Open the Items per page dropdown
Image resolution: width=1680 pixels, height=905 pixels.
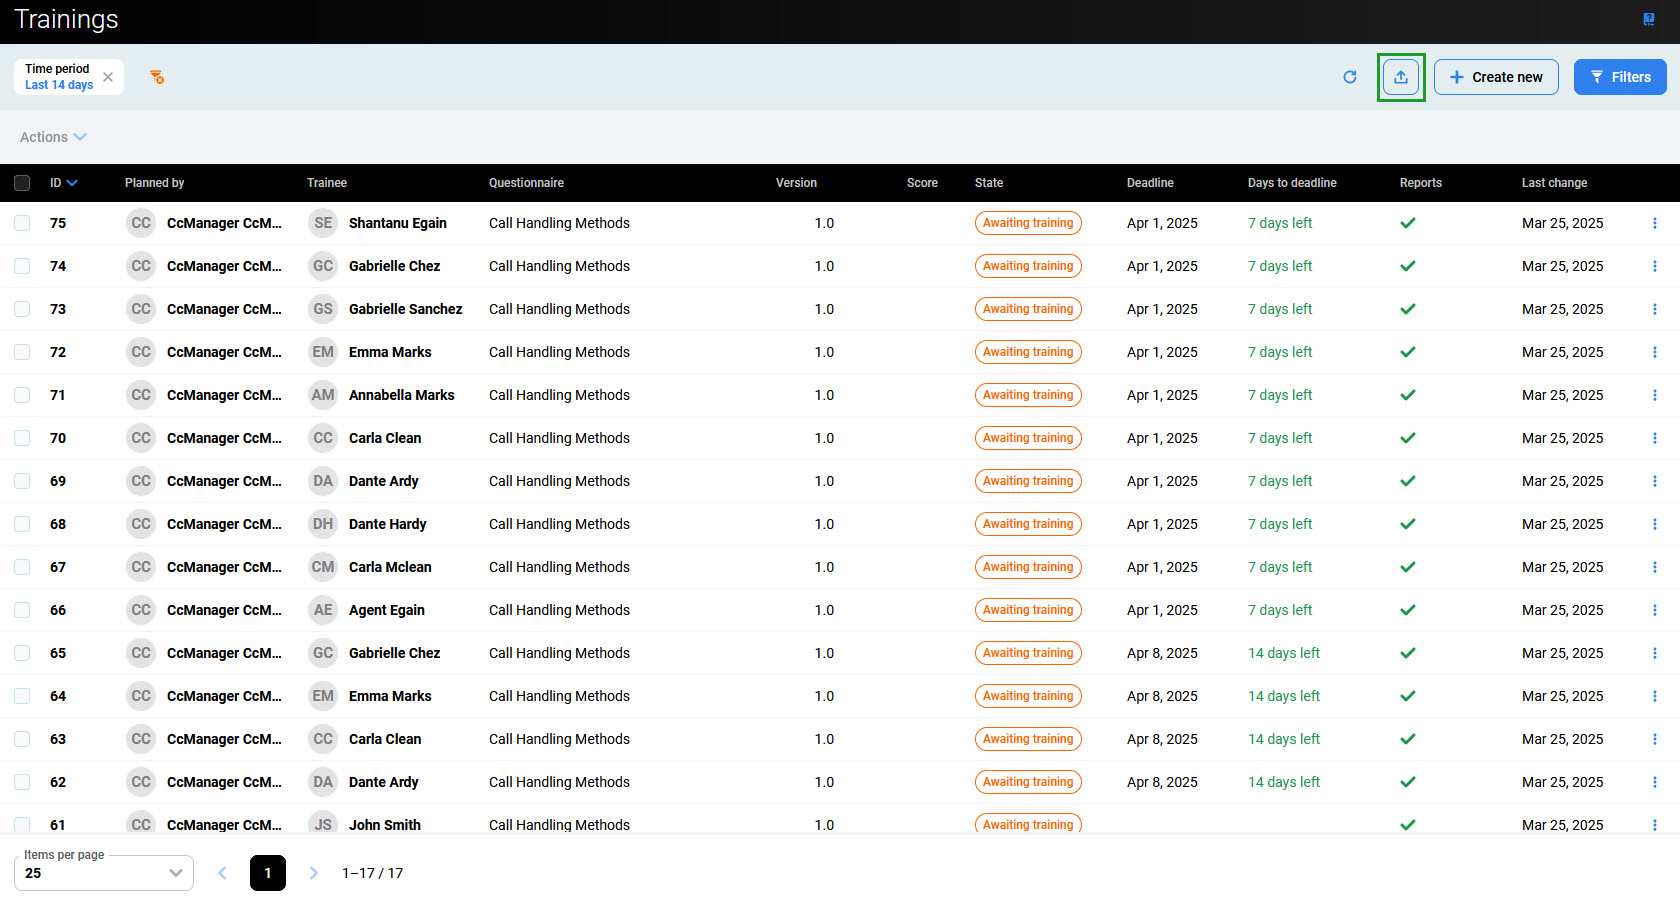click(103, 873)
